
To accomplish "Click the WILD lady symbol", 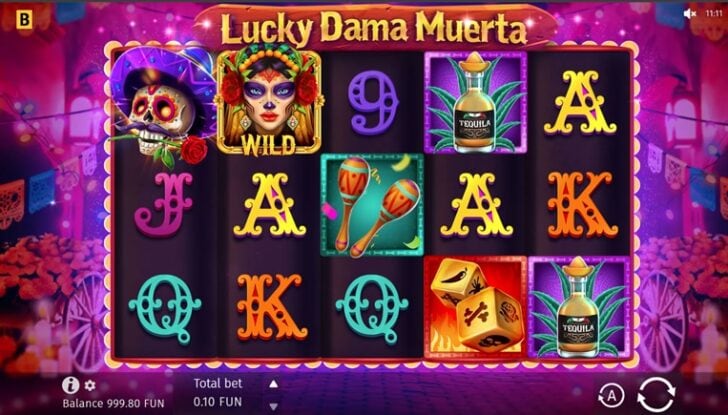I will click(x=269, y=102).
